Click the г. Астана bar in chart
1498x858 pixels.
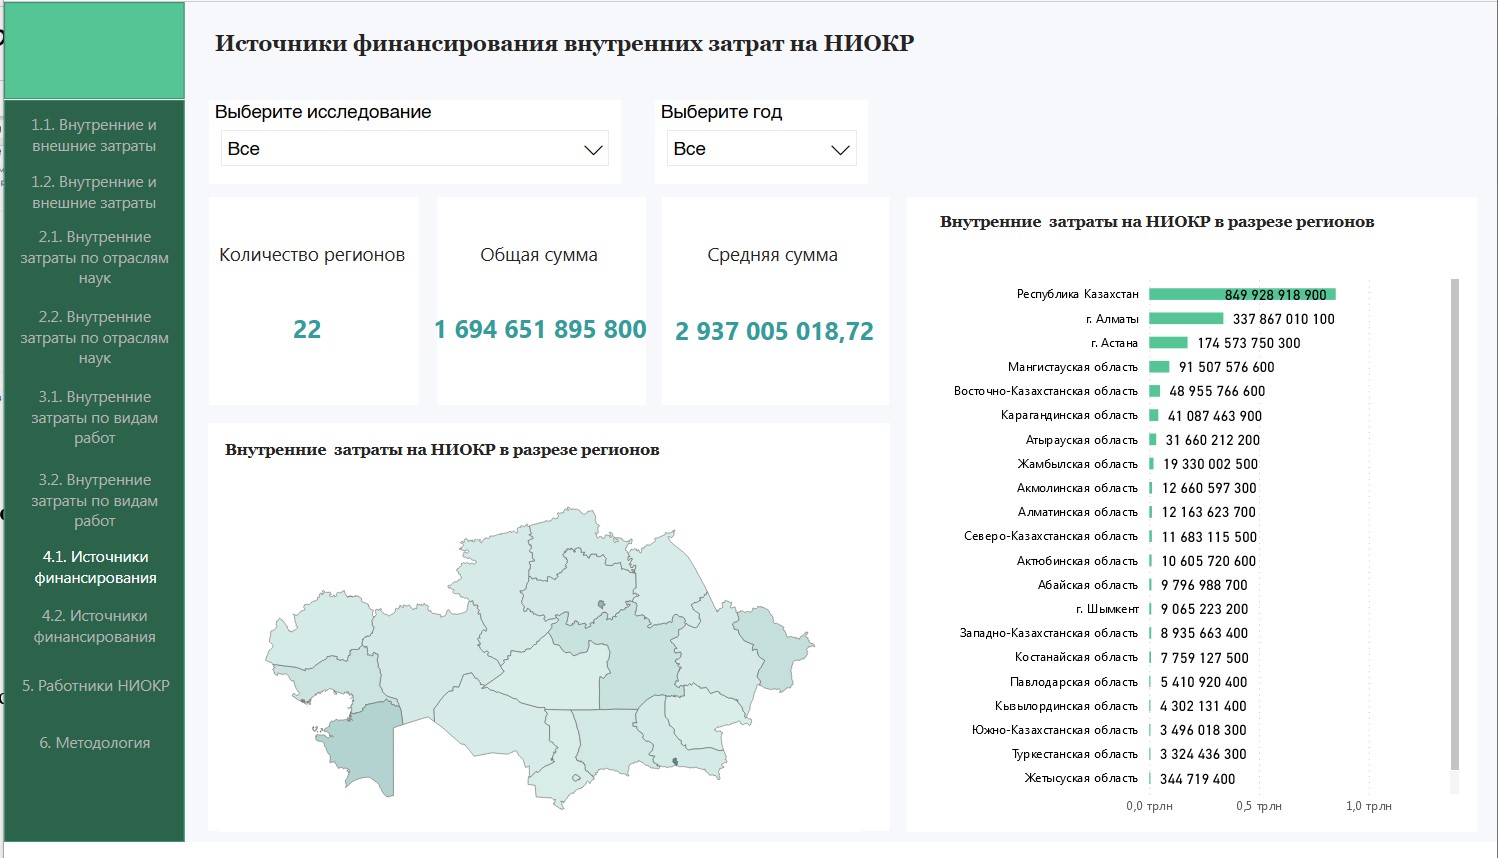(1167, 343)
